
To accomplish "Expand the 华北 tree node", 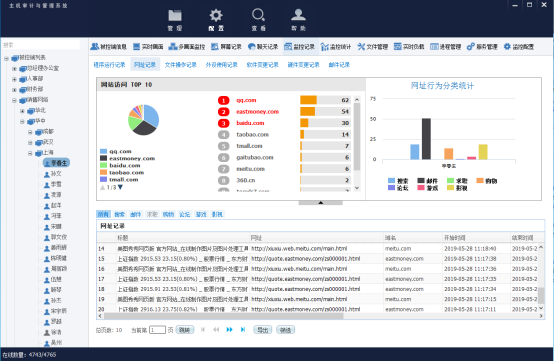I will 22,111.
